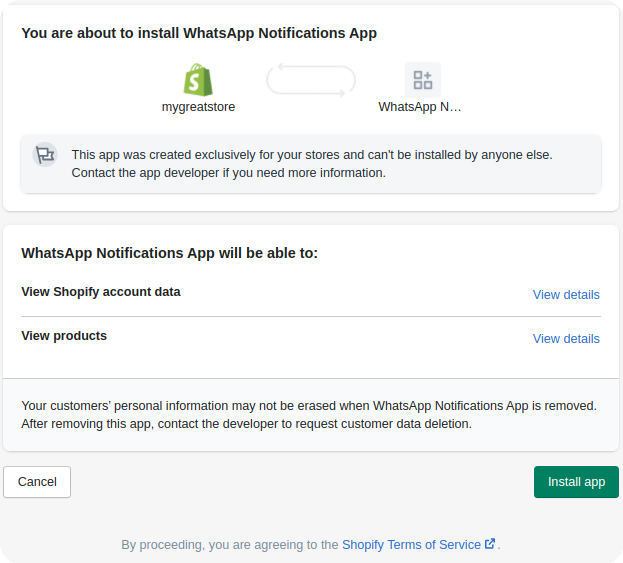623x563 pixels.
Task: Click the exclusive app info banner text
Action: pyautogui.click(x=312, y=164)
